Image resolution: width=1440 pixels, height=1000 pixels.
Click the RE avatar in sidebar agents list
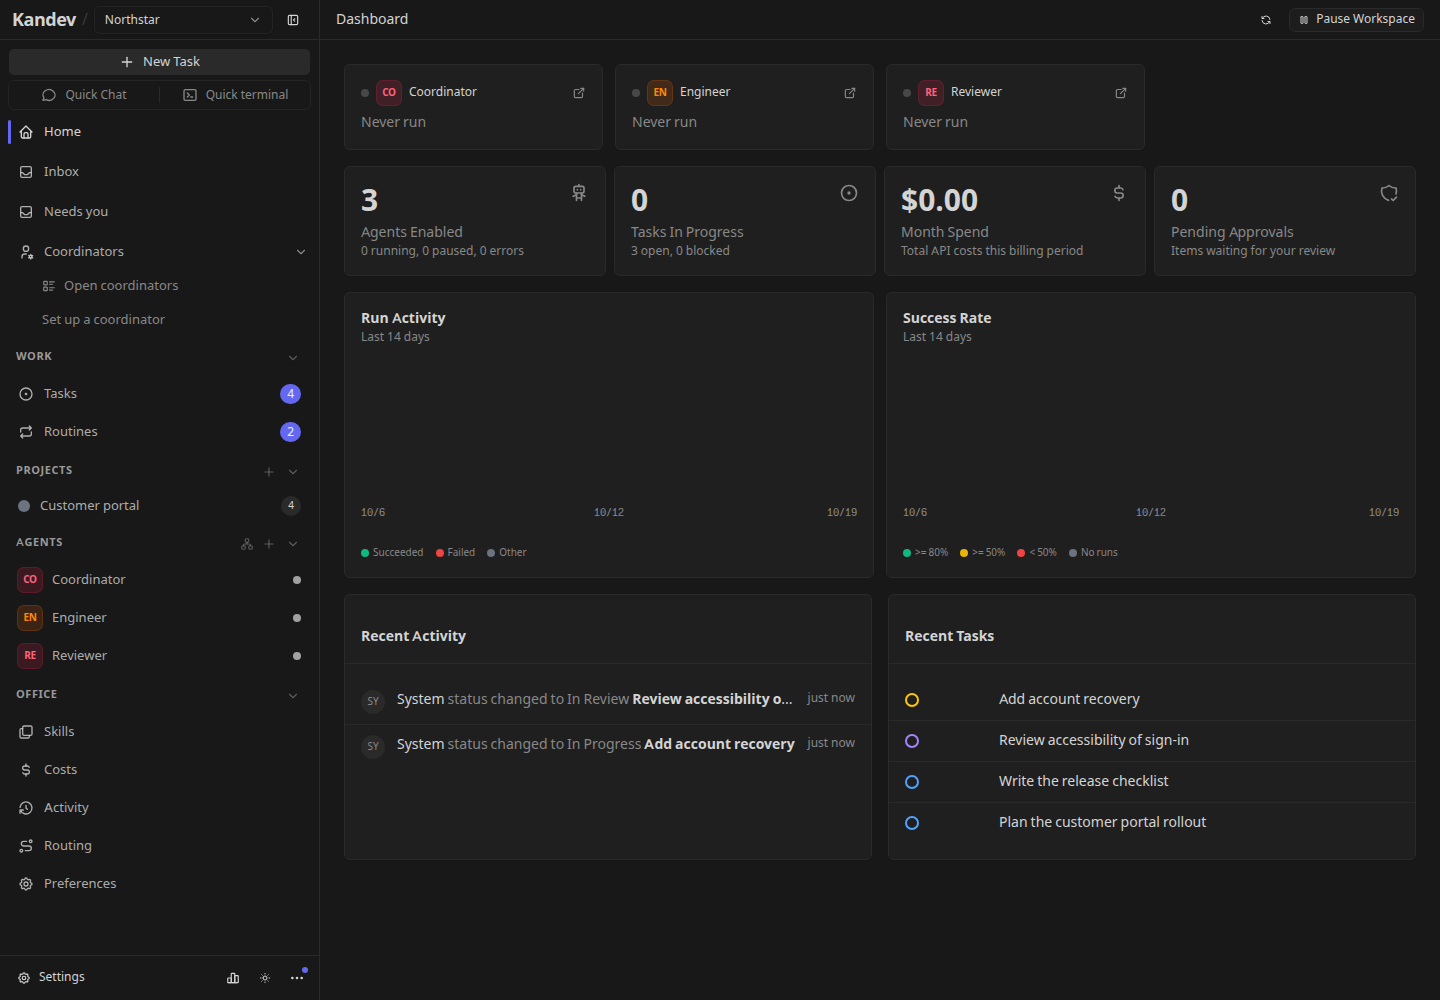coord(30,656)
